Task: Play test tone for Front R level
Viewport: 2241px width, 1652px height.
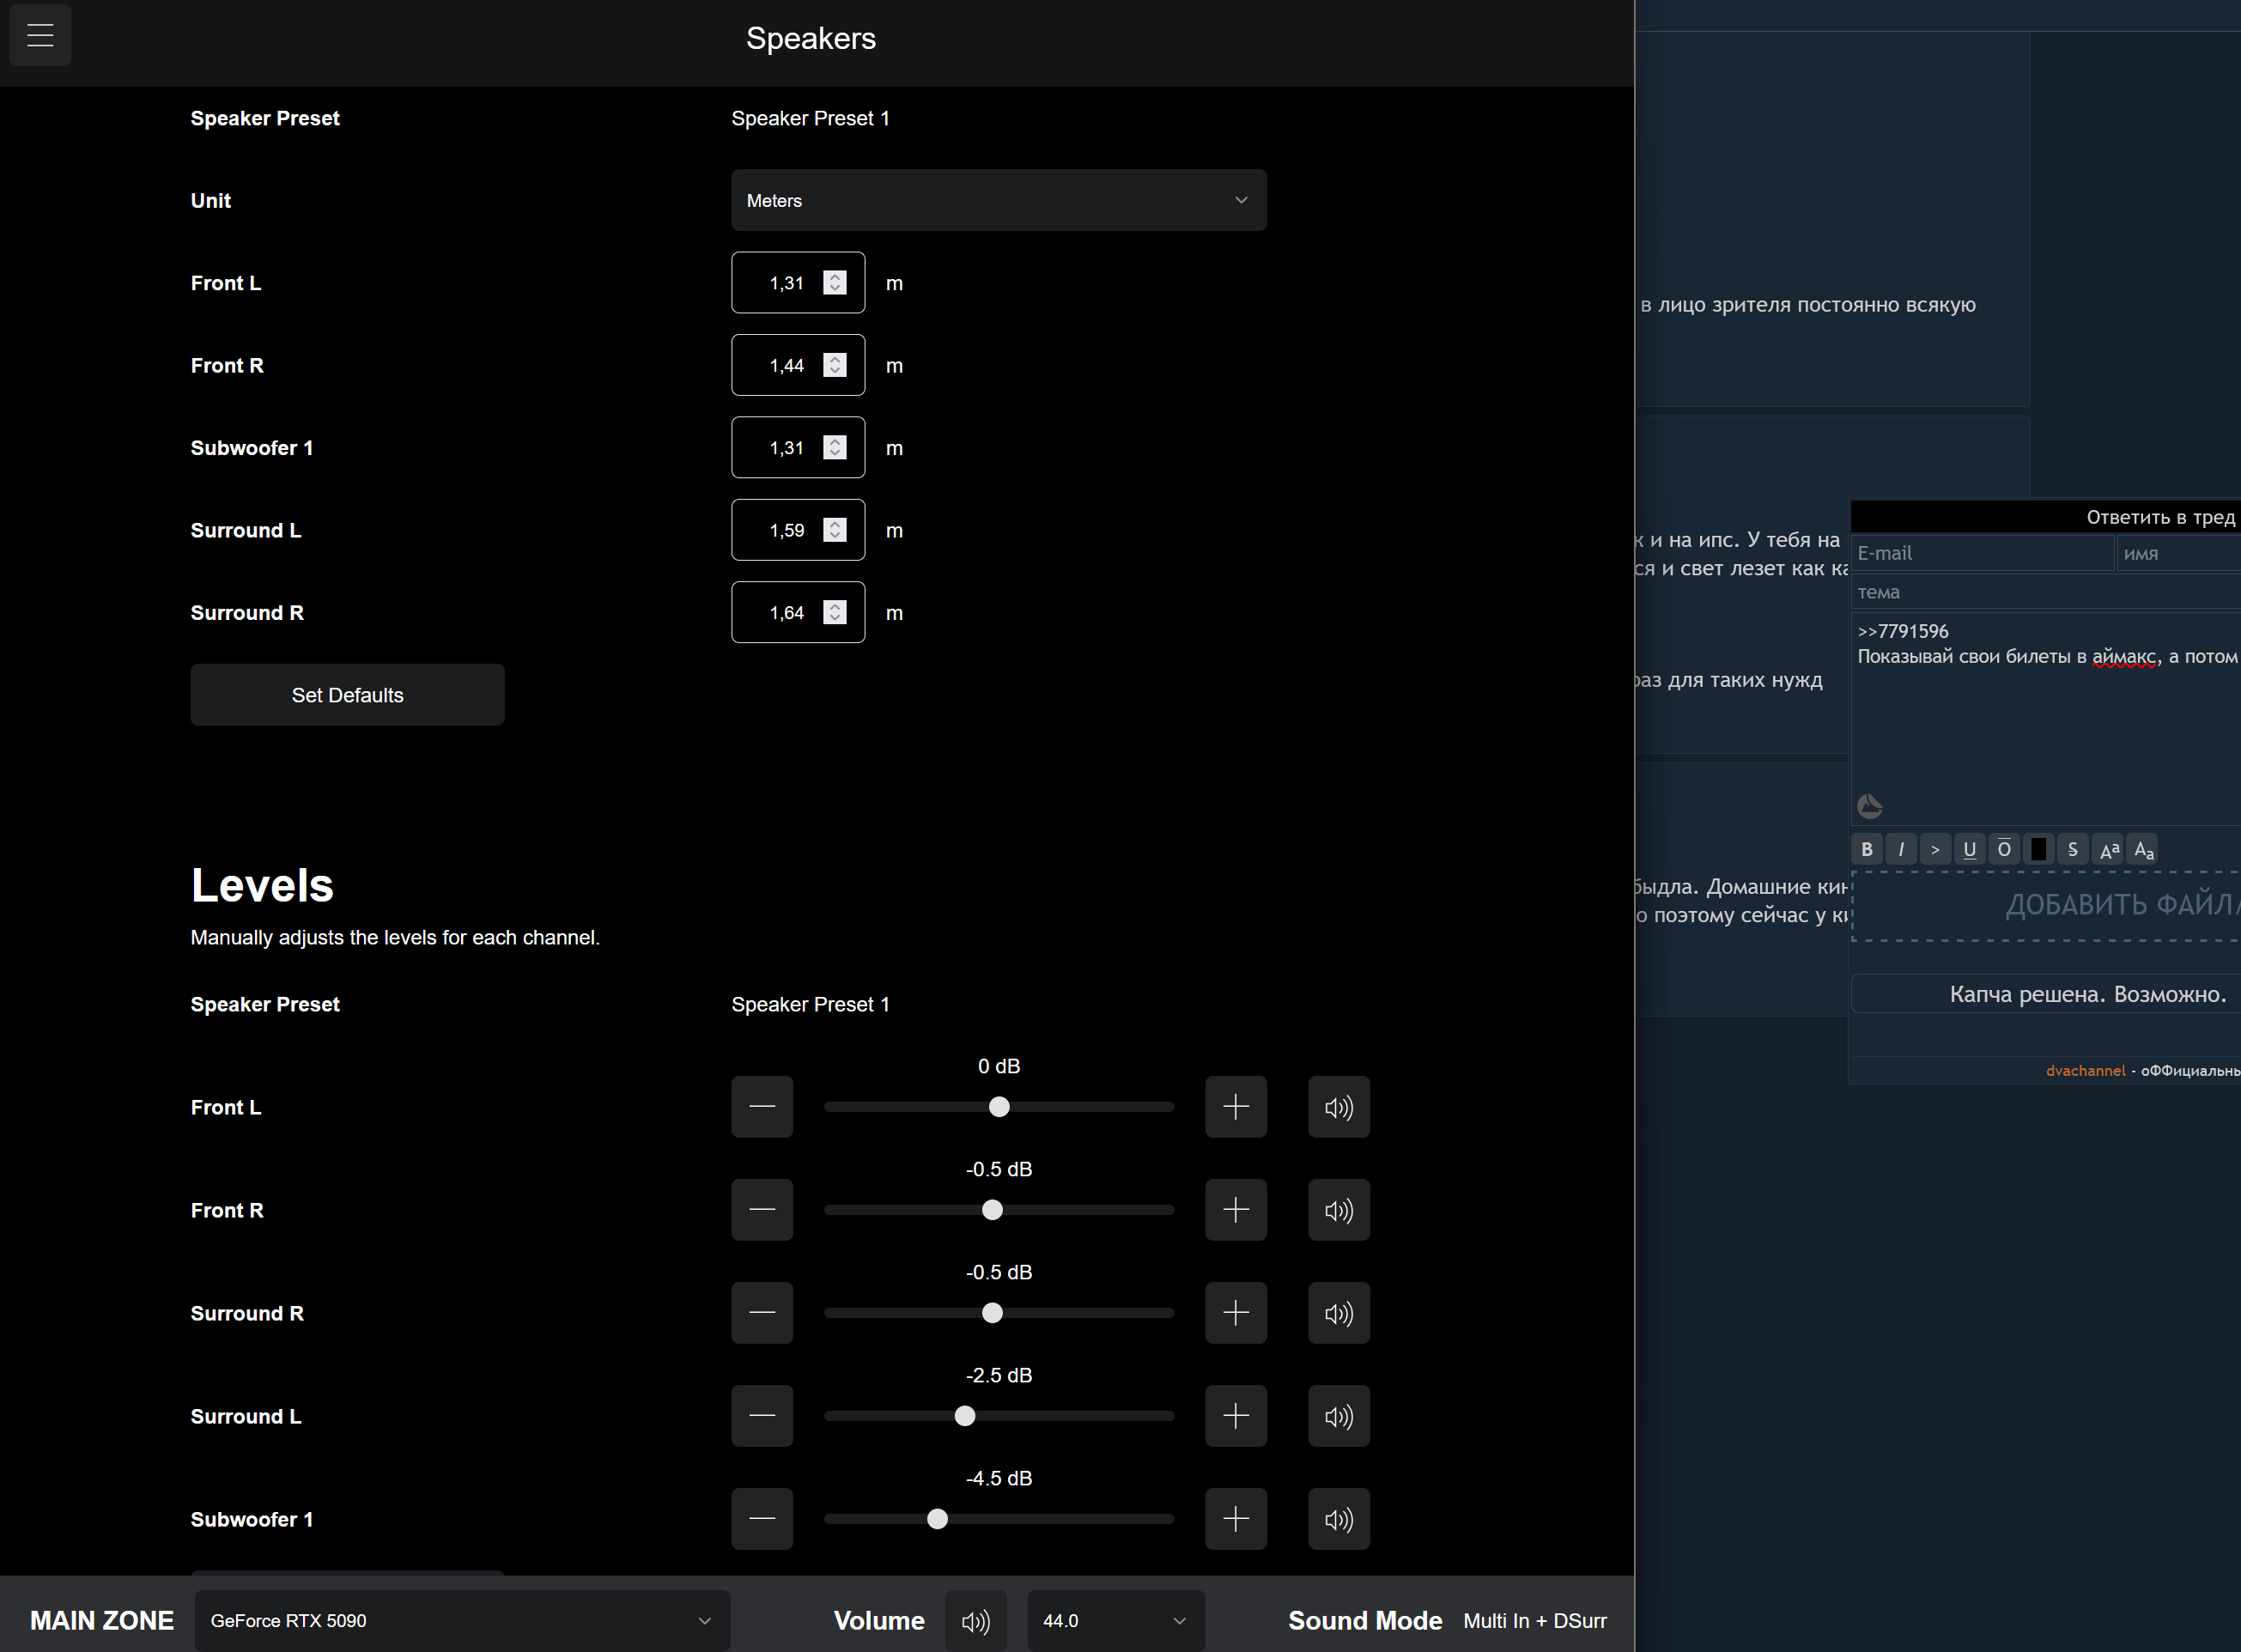Action: pyautogui.click(x=1339, y=1209)
